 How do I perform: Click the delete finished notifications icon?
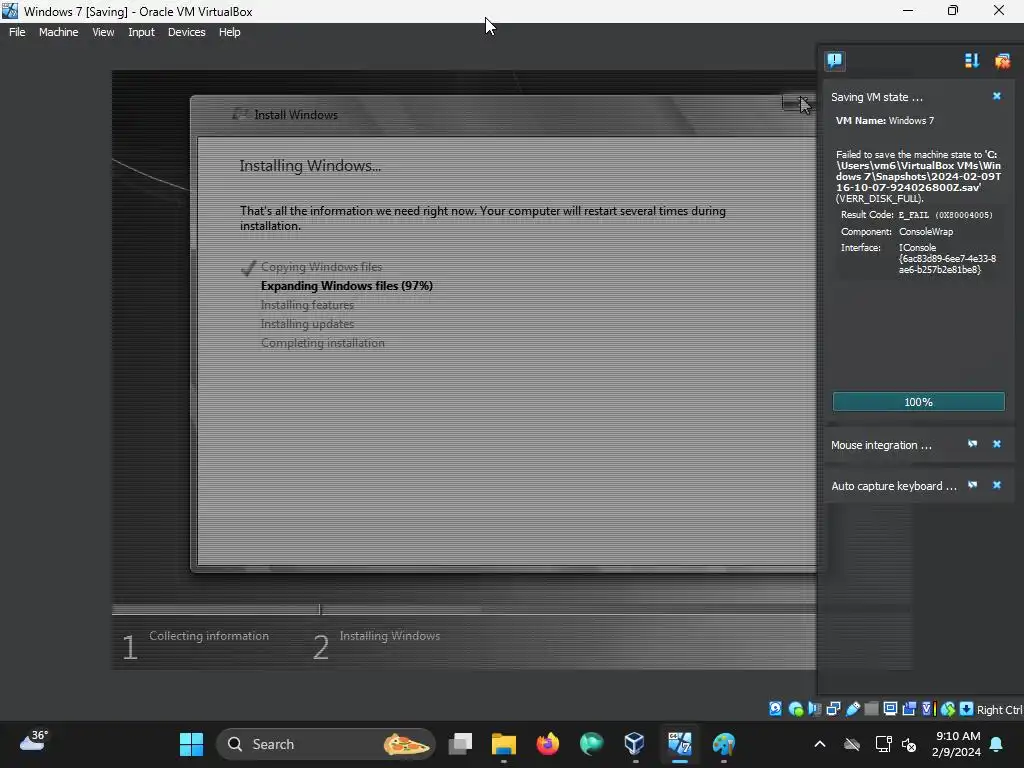pyautogui.click(x=1002, y=61)
